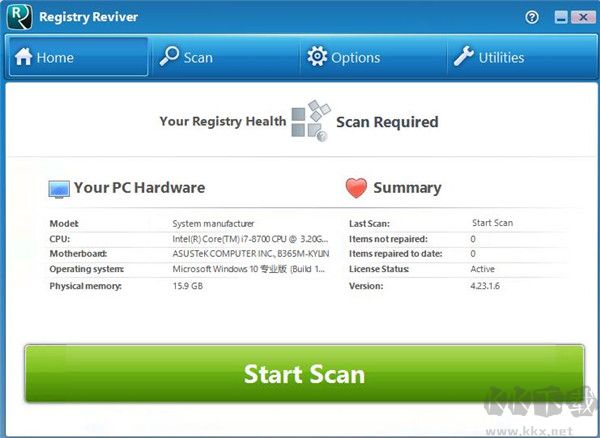600x438 pixels.
Task: Click the wrench icon for Utilities
Action: coord(463,56)
